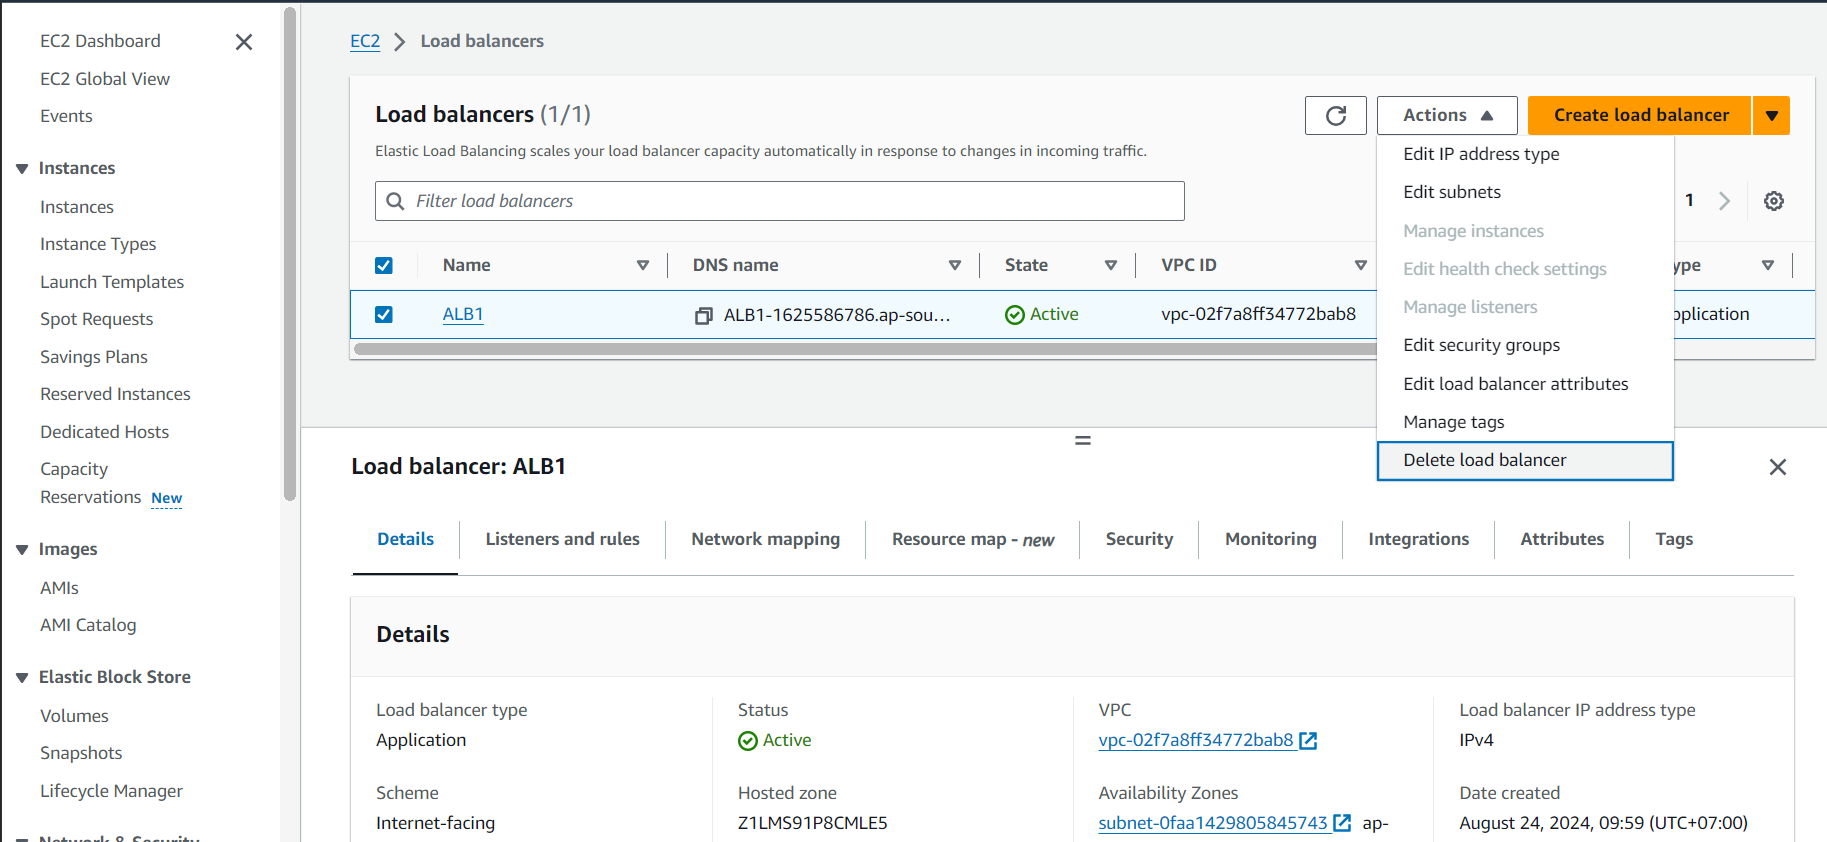Screen dimensions: 1827x842
Task: Open Volumes in sidebar
Action: [x=74, y=716]
